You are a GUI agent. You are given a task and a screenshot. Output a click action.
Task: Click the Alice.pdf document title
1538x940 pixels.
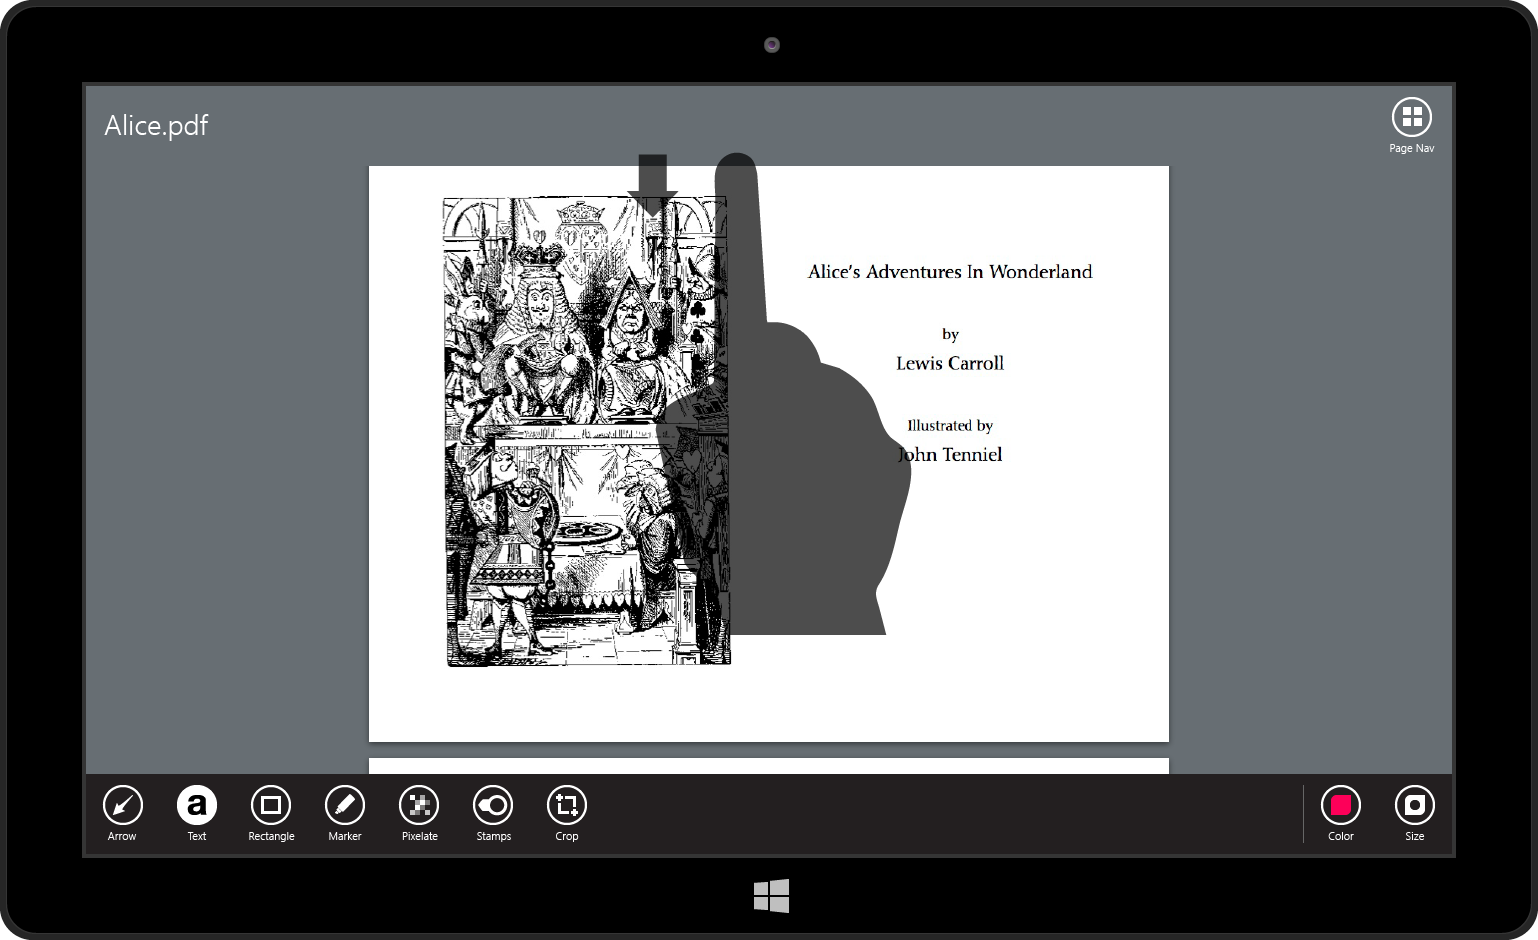(157, 126)
